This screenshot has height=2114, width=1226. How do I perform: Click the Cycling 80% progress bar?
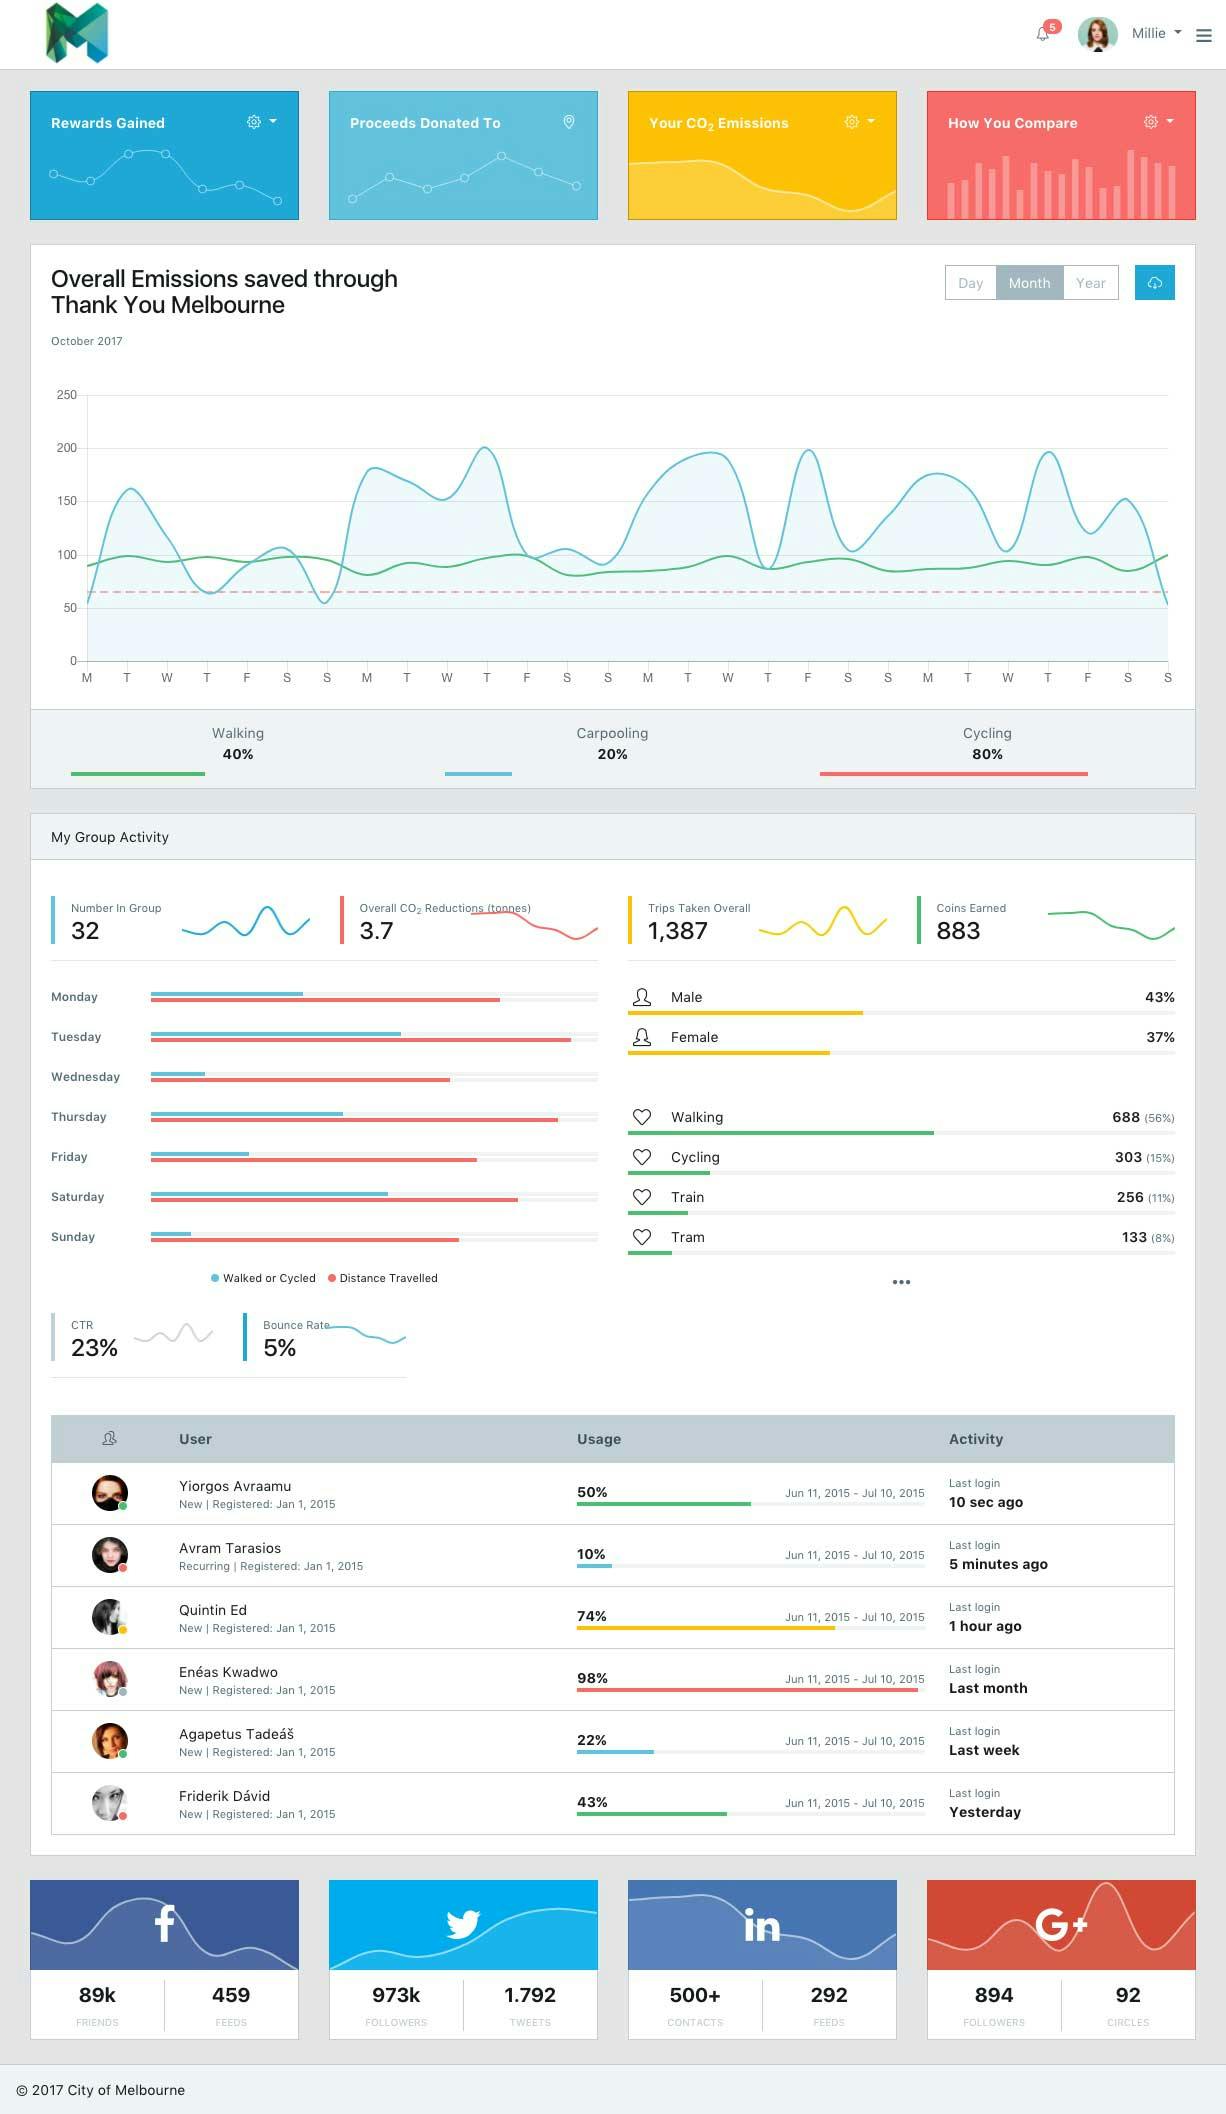click(953, 773)
